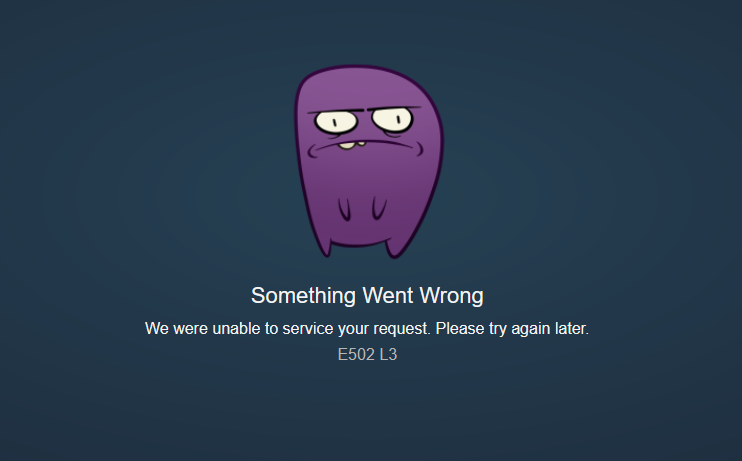Click the word "Wrong" in heading
Image resolution: width=742 pixels, height=461 pixels.
[451, 296]
